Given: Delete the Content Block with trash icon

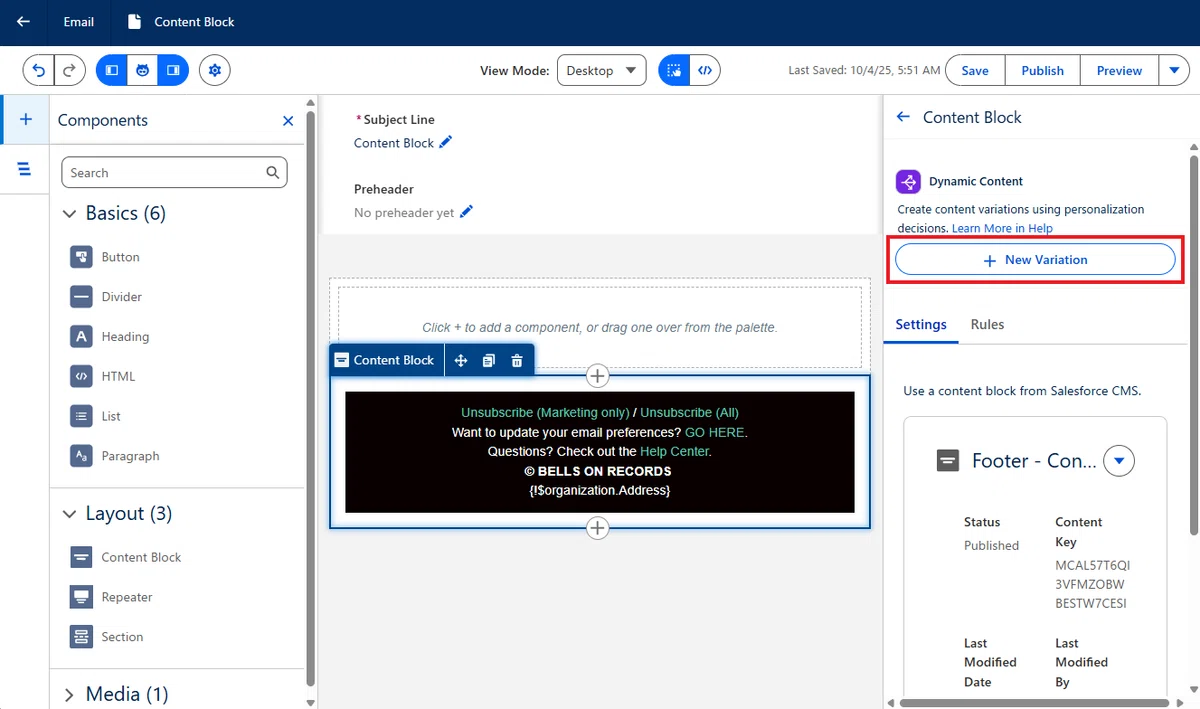Looking at the screenshot, I should pyautogui.click(x=517, y=360).
